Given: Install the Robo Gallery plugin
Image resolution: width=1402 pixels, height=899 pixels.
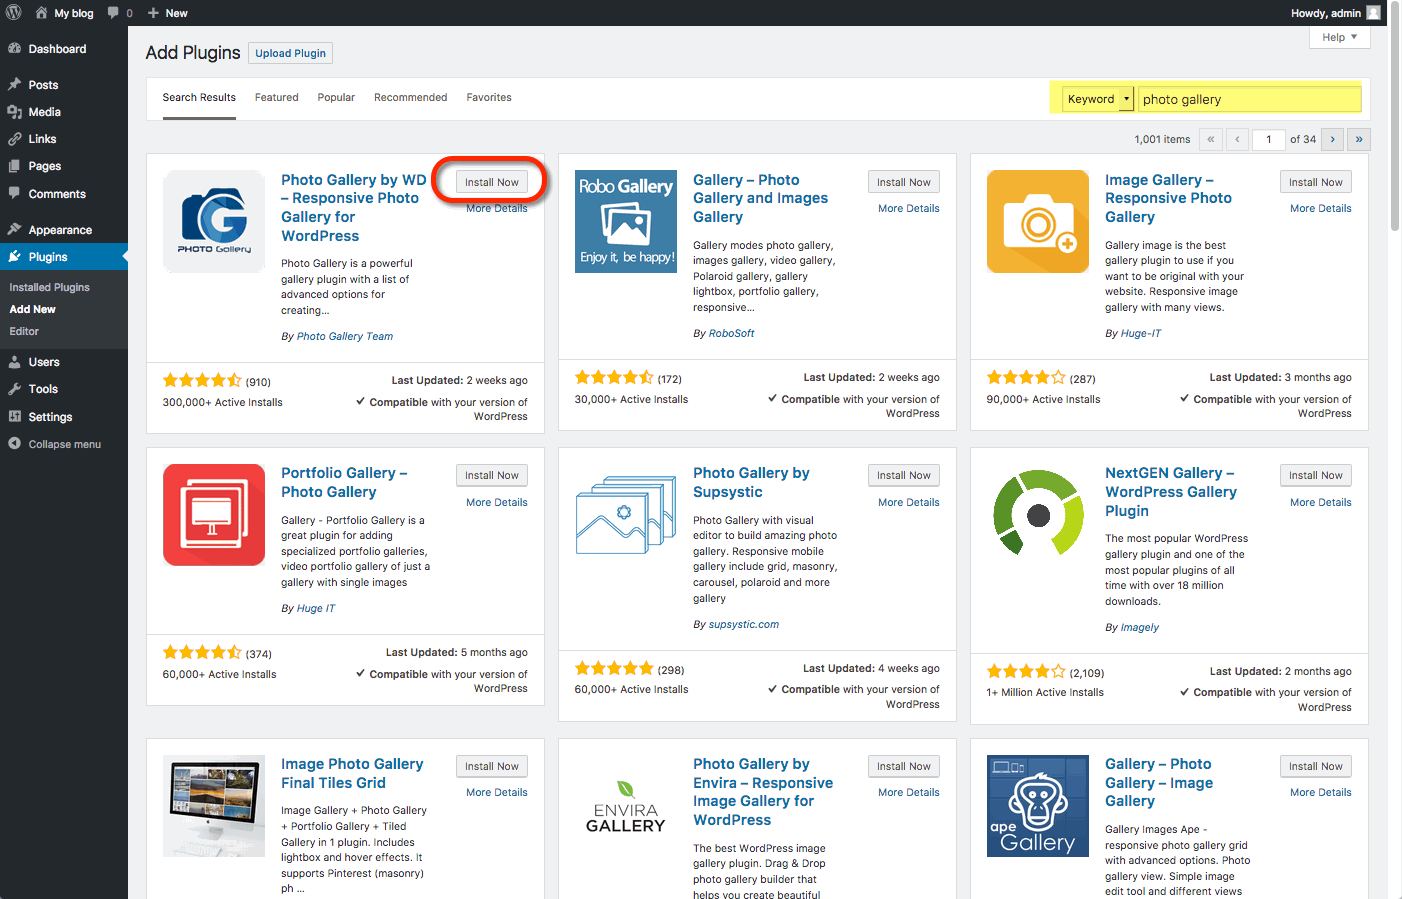Looking at the screenshot, I should tap(904, 182).
